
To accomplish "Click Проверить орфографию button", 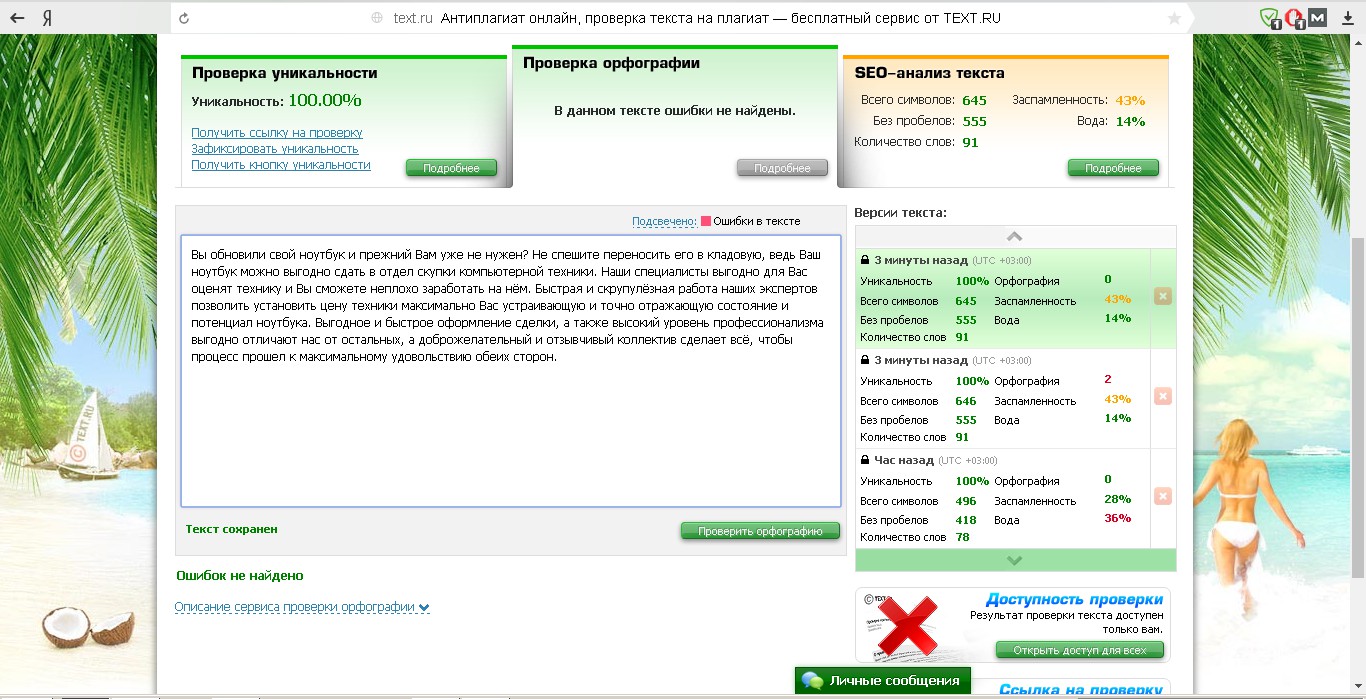I will click(760, 531).
